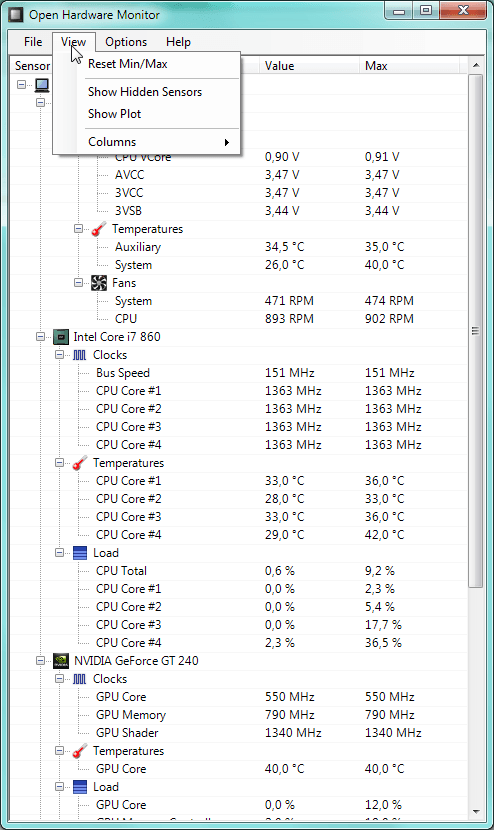Click the Fans group fan icon

coord(99,283)
